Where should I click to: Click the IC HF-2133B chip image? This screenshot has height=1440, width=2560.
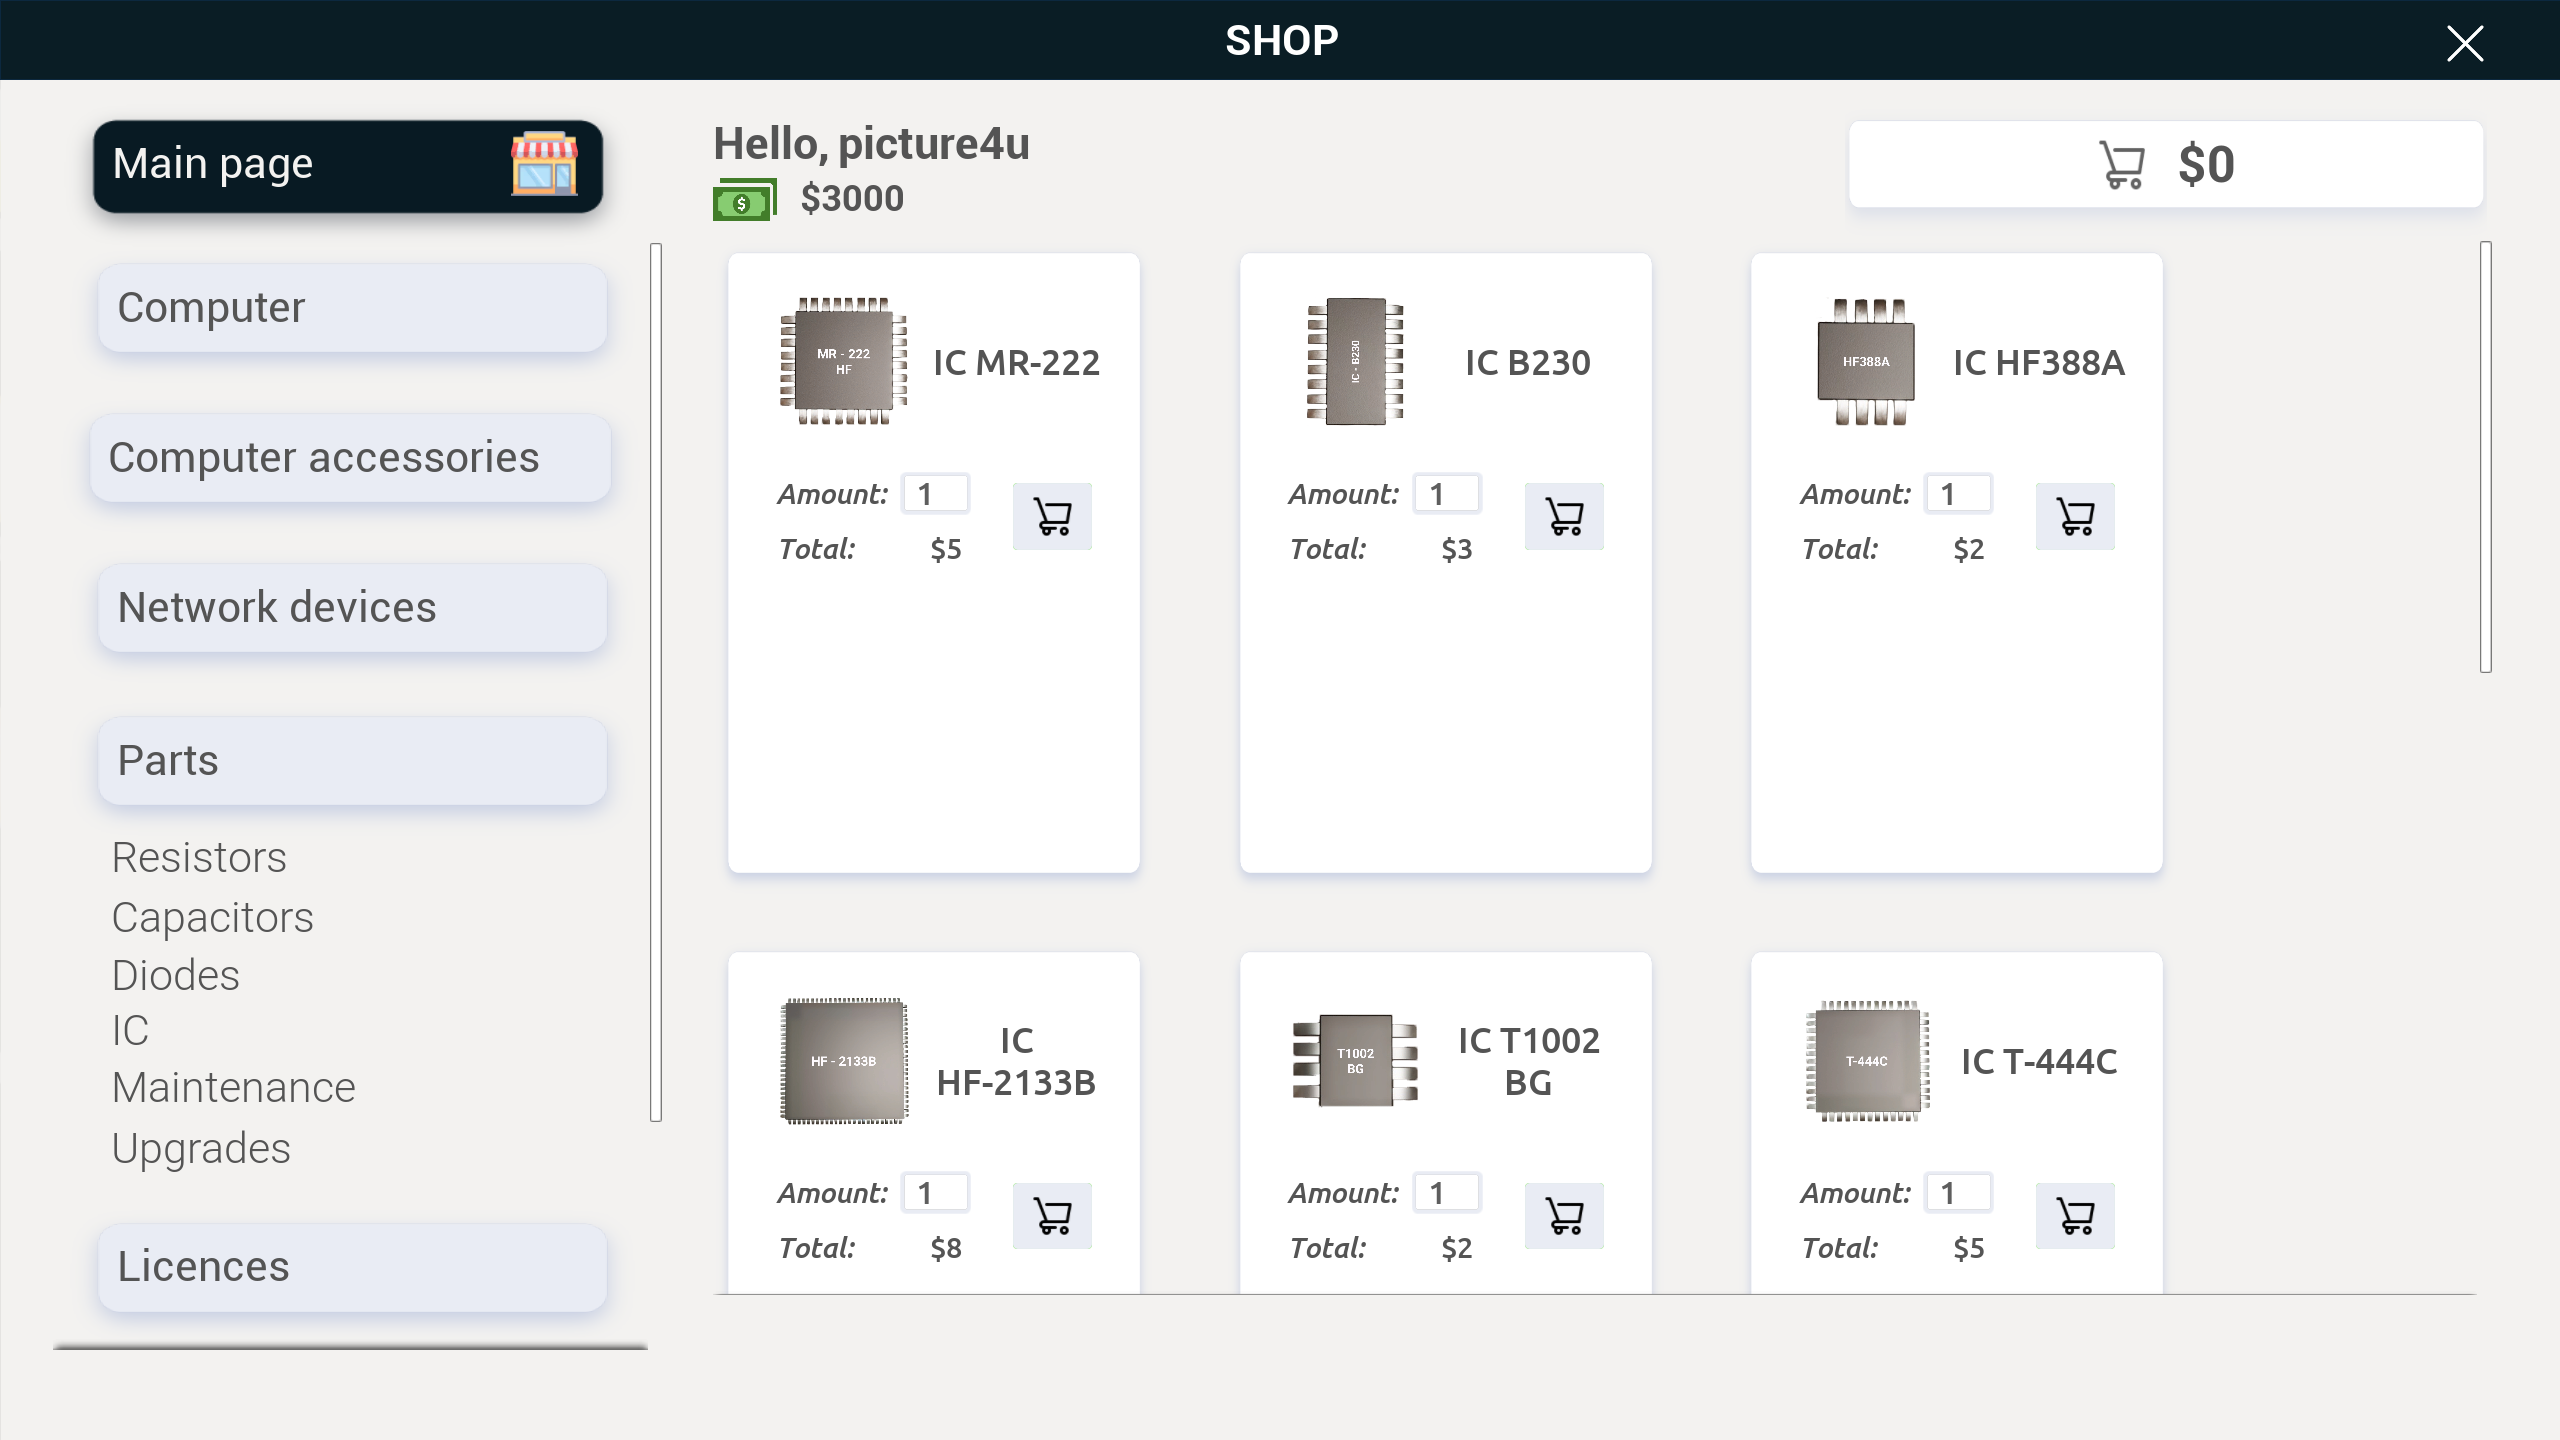coord(843,1061)
